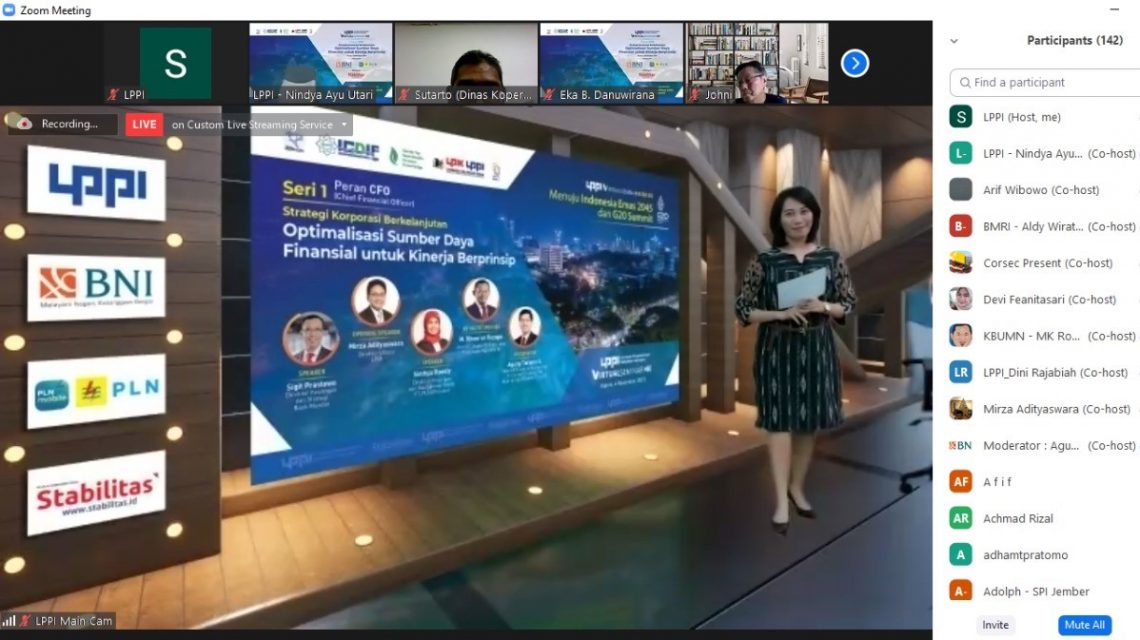Click the LR avatar icon

click(x=961, y=372)
